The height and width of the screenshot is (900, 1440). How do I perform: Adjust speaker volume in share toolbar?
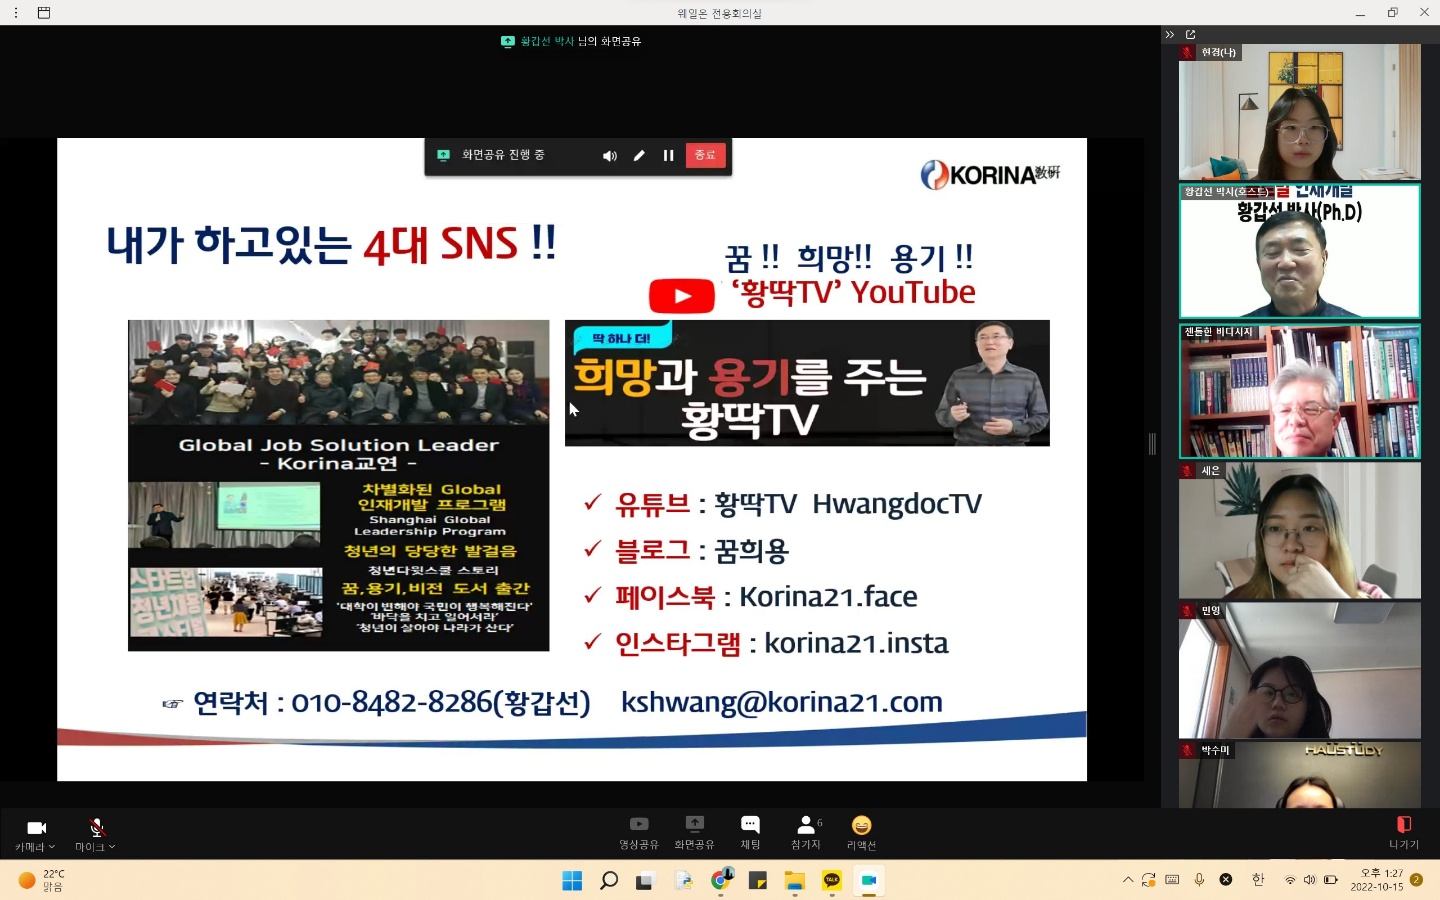click(x=609, y=156)
